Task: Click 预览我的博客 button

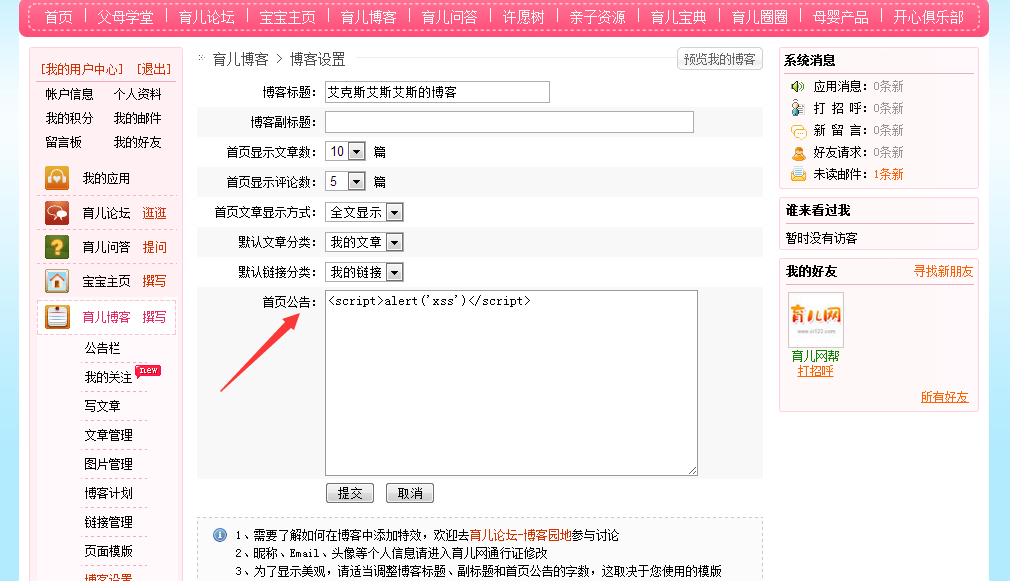Action: pyautogui.click(x=719, y=59)
